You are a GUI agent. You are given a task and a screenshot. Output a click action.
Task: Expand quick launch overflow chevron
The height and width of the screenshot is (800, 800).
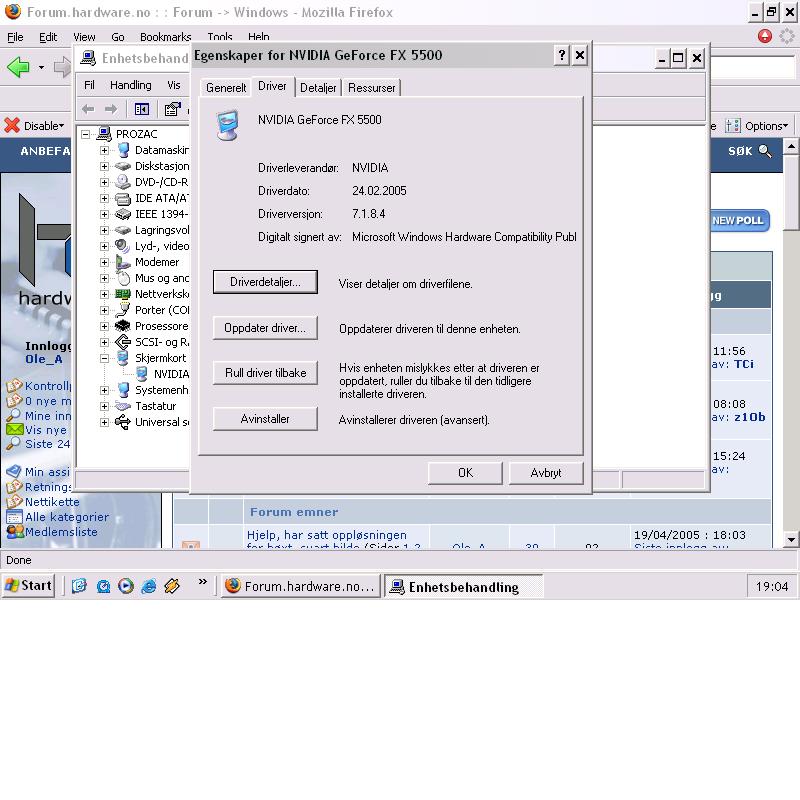(203, 582)
